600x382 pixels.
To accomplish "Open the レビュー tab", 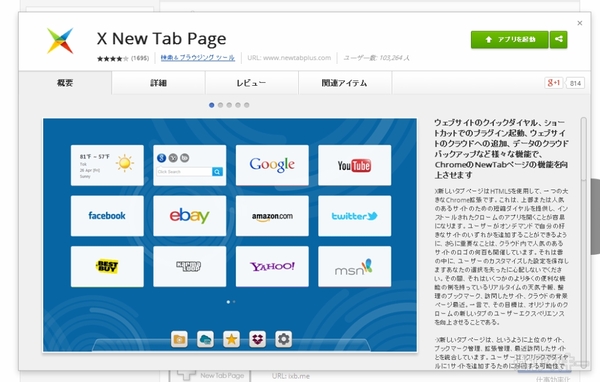I will point(251,83).
